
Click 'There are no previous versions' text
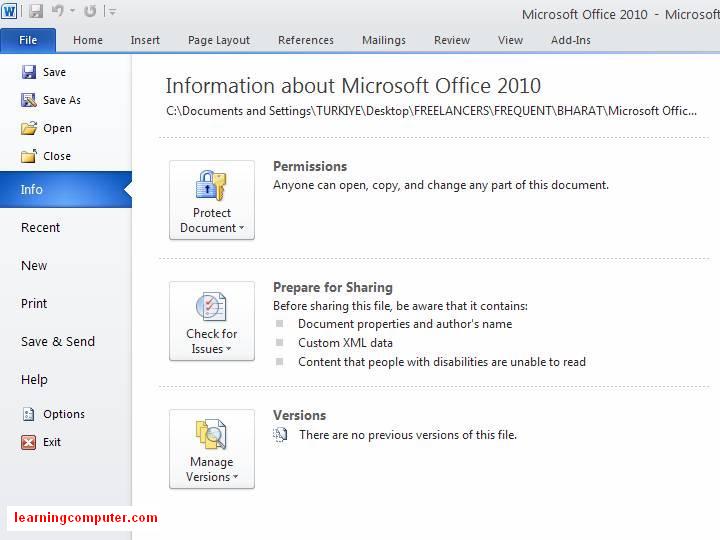[x=408, y=435]
